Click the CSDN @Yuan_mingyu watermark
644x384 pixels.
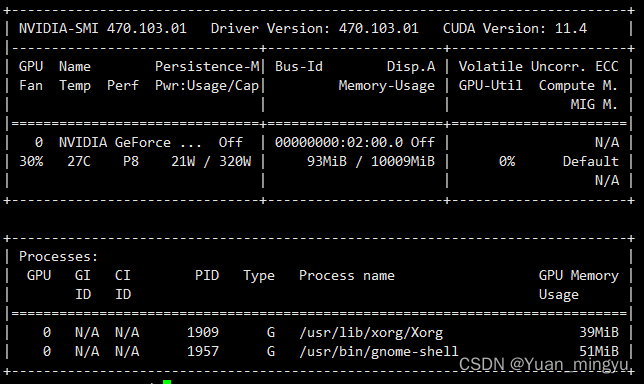point(543,365)
